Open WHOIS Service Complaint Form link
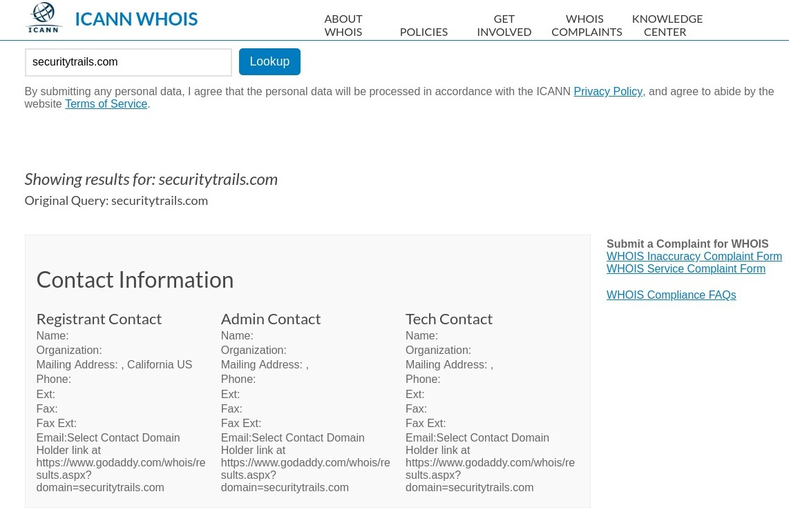Image resolution: width=789 pixels, height=514 pixels. coord(686,269)
